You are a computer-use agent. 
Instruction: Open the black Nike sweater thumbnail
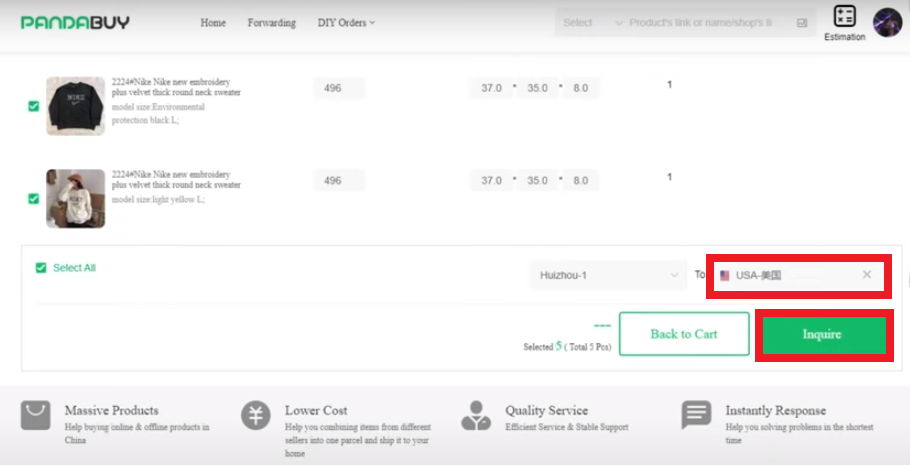[75, 106]
